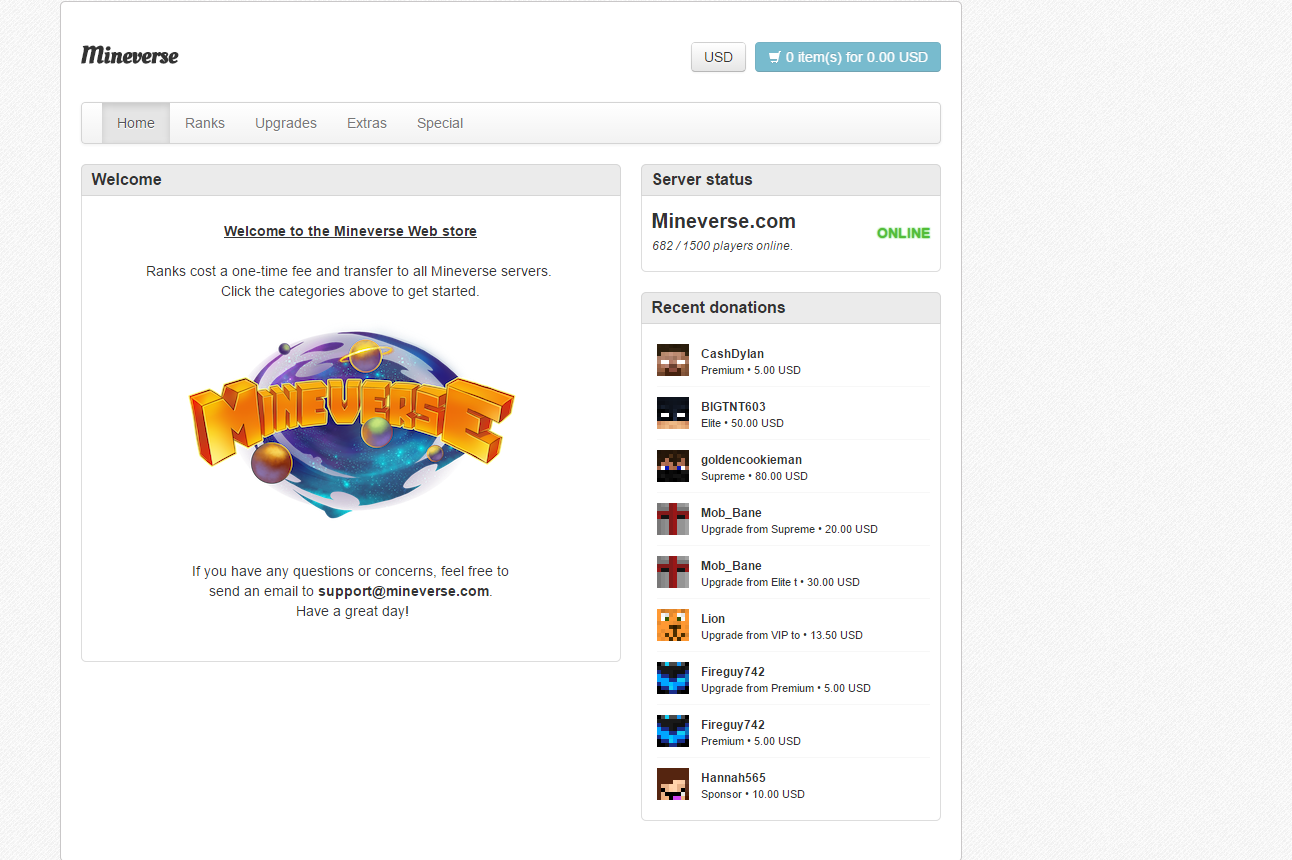Open the Home tab
This screenshot has width=1292, height=860.
[x=136, y=123]
